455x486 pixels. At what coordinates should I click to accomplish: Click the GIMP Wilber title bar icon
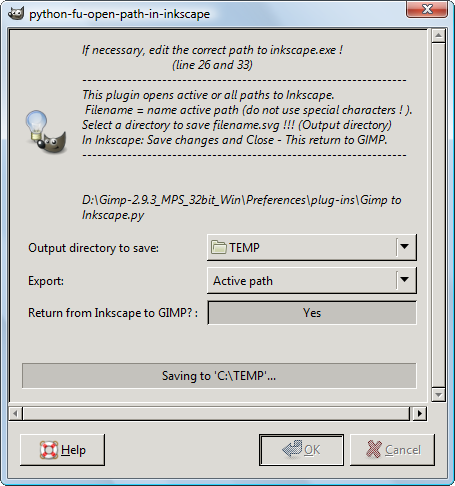coord(16,14)
